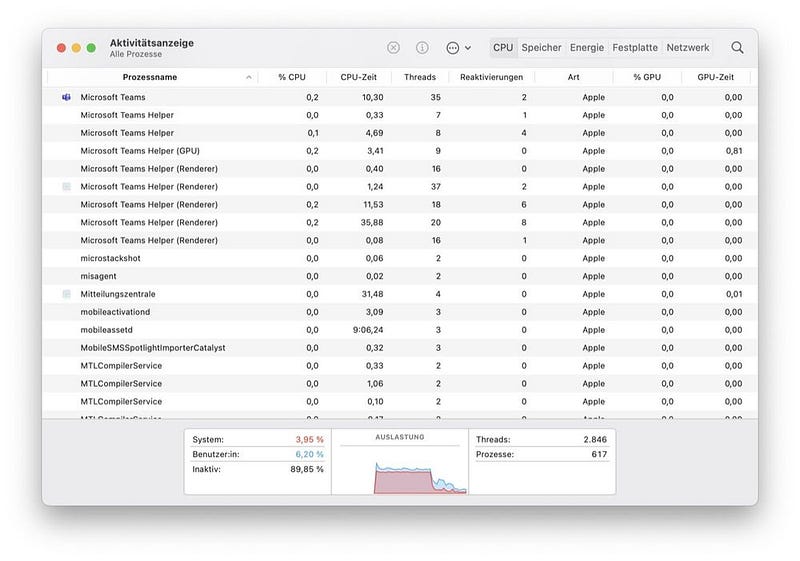Select the Mitteilungszentrale process row

point(400,294)
